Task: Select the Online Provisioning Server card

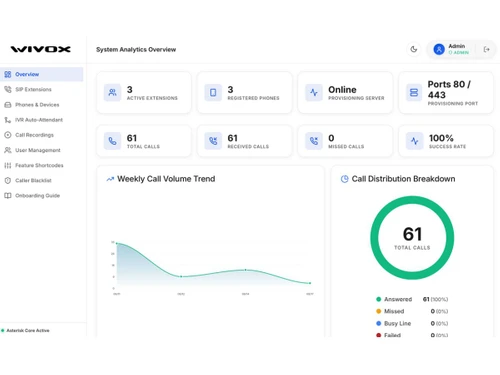Action: tap(345, 93)
